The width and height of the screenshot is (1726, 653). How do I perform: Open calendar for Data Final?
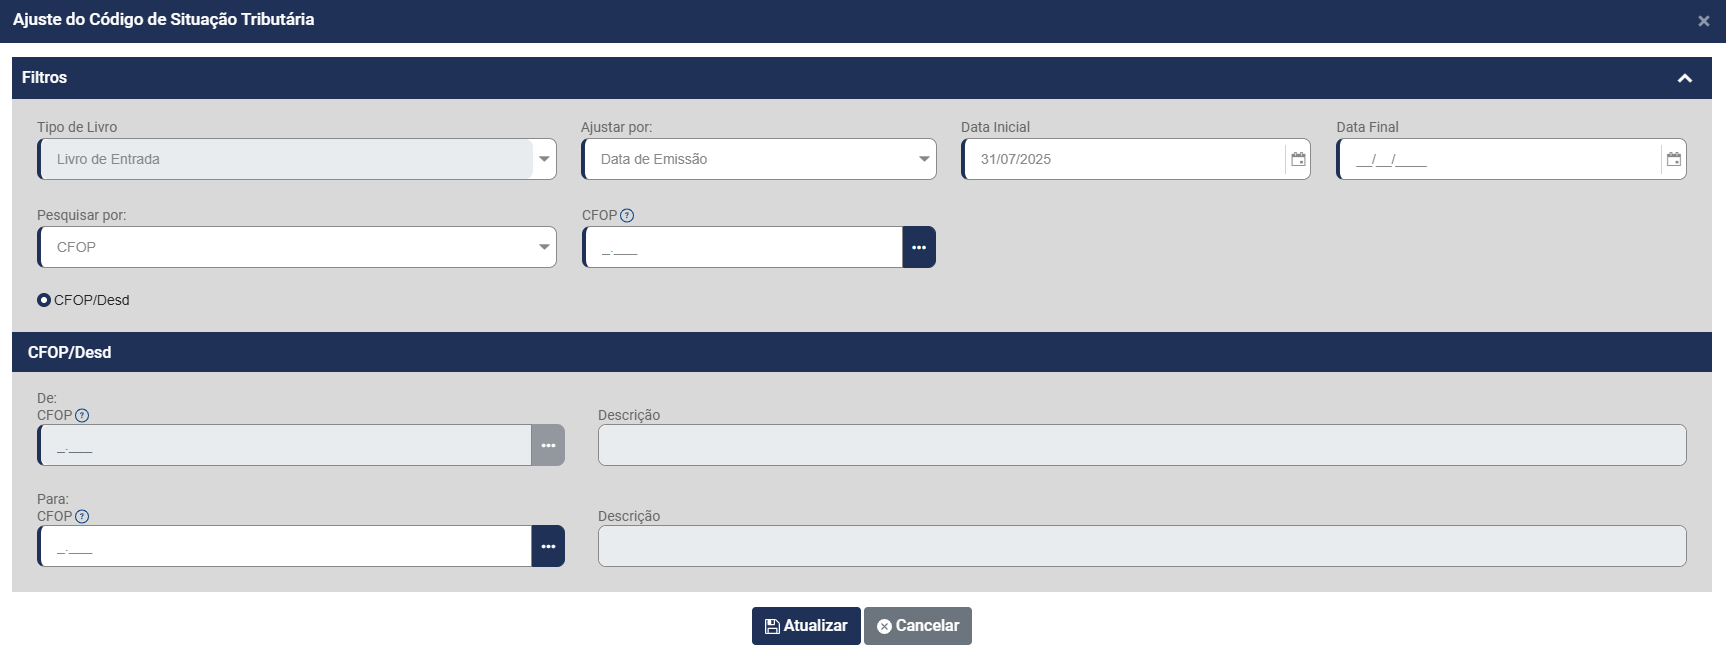coord(1674,159)
